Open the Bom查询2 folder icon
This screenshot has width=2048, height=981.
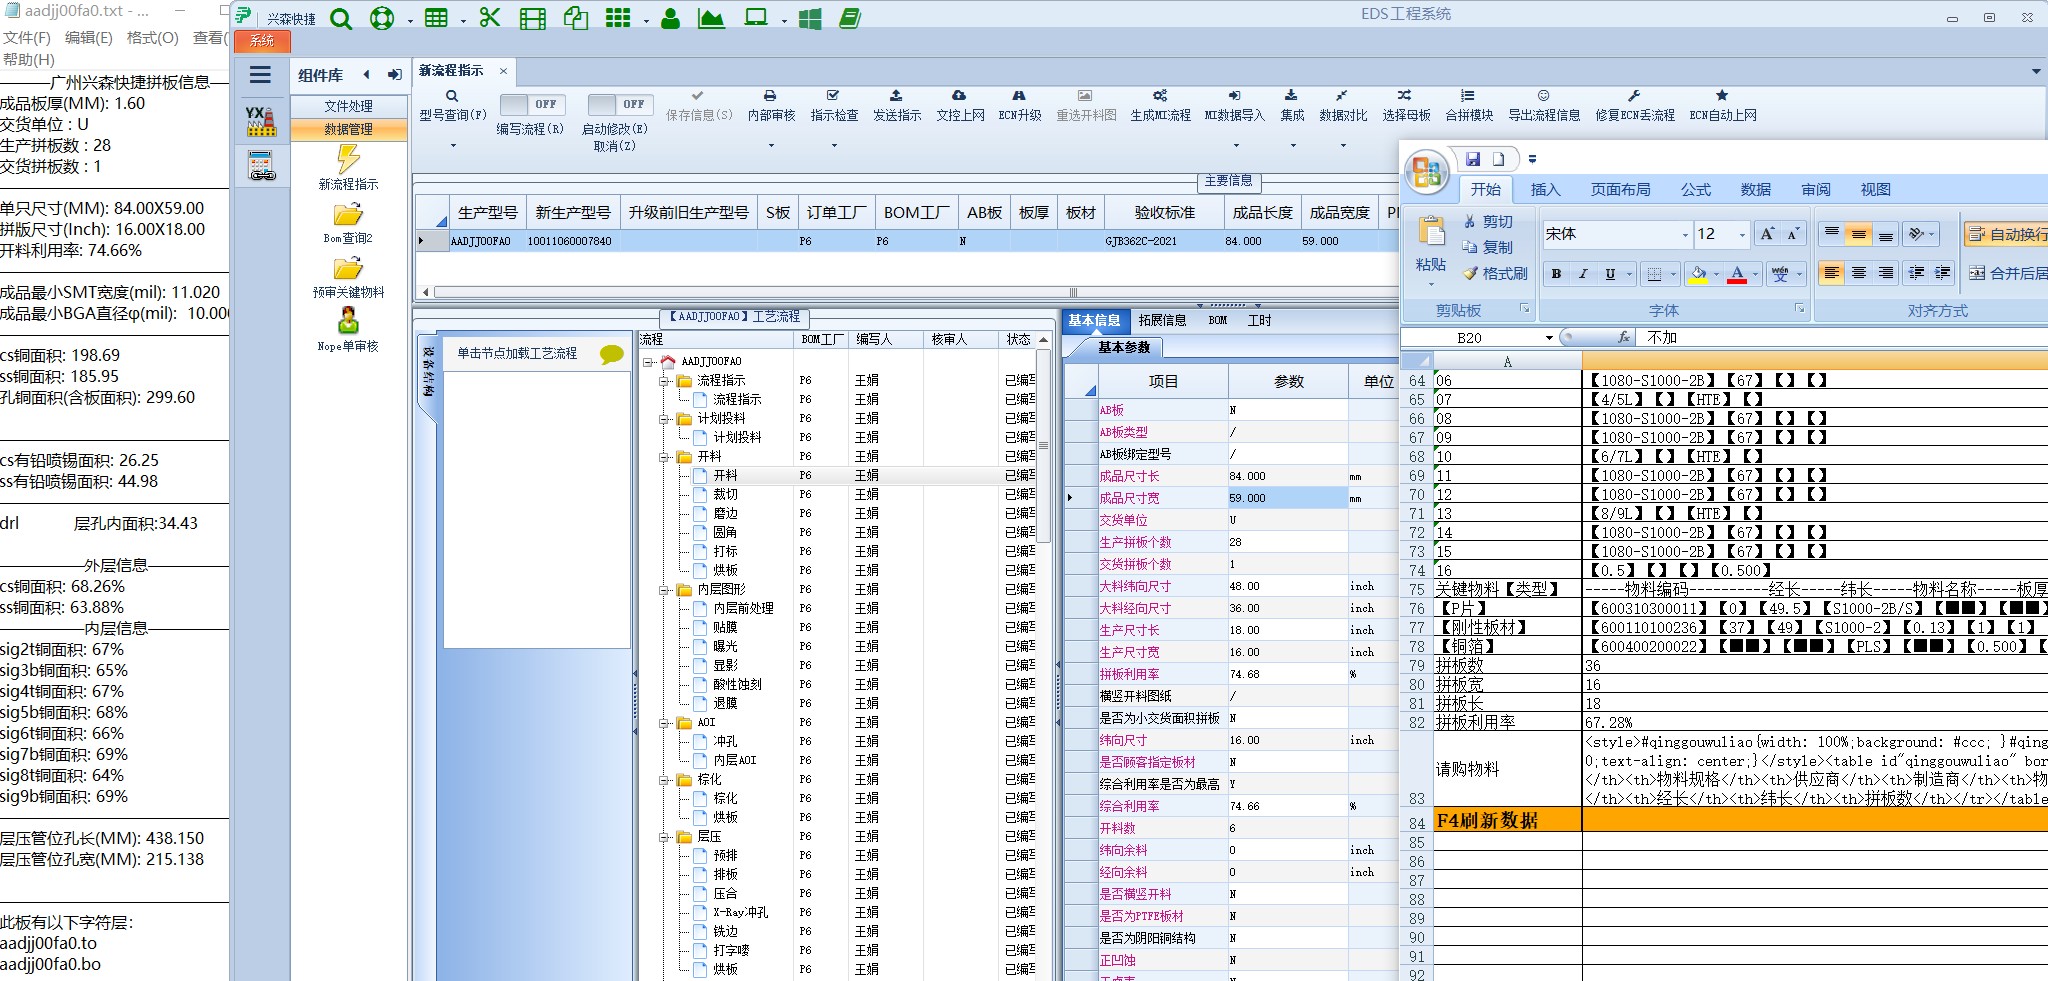pos(348,215)
